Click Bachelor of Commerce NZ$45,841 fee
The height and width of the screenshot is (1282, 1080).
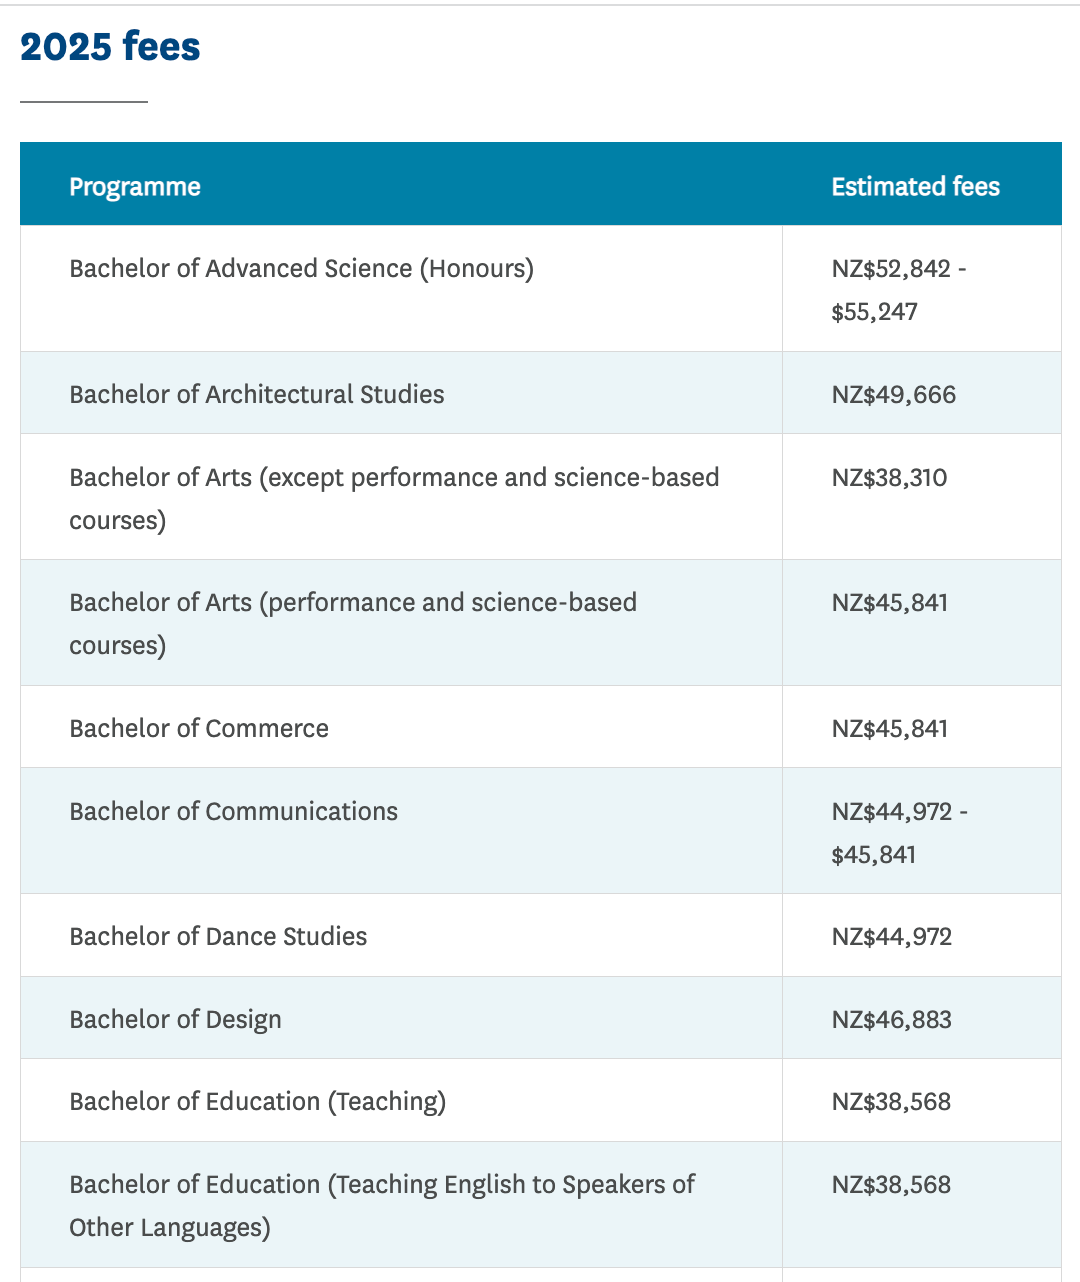tap(889, 729)
